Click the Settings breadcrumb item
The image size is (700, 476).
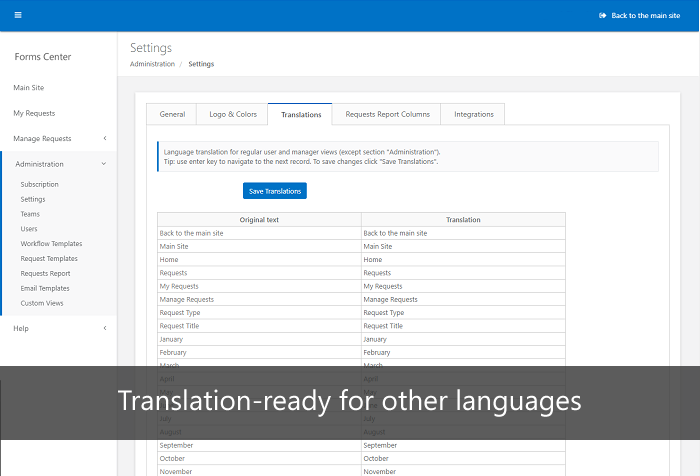(x=201, y=64)
